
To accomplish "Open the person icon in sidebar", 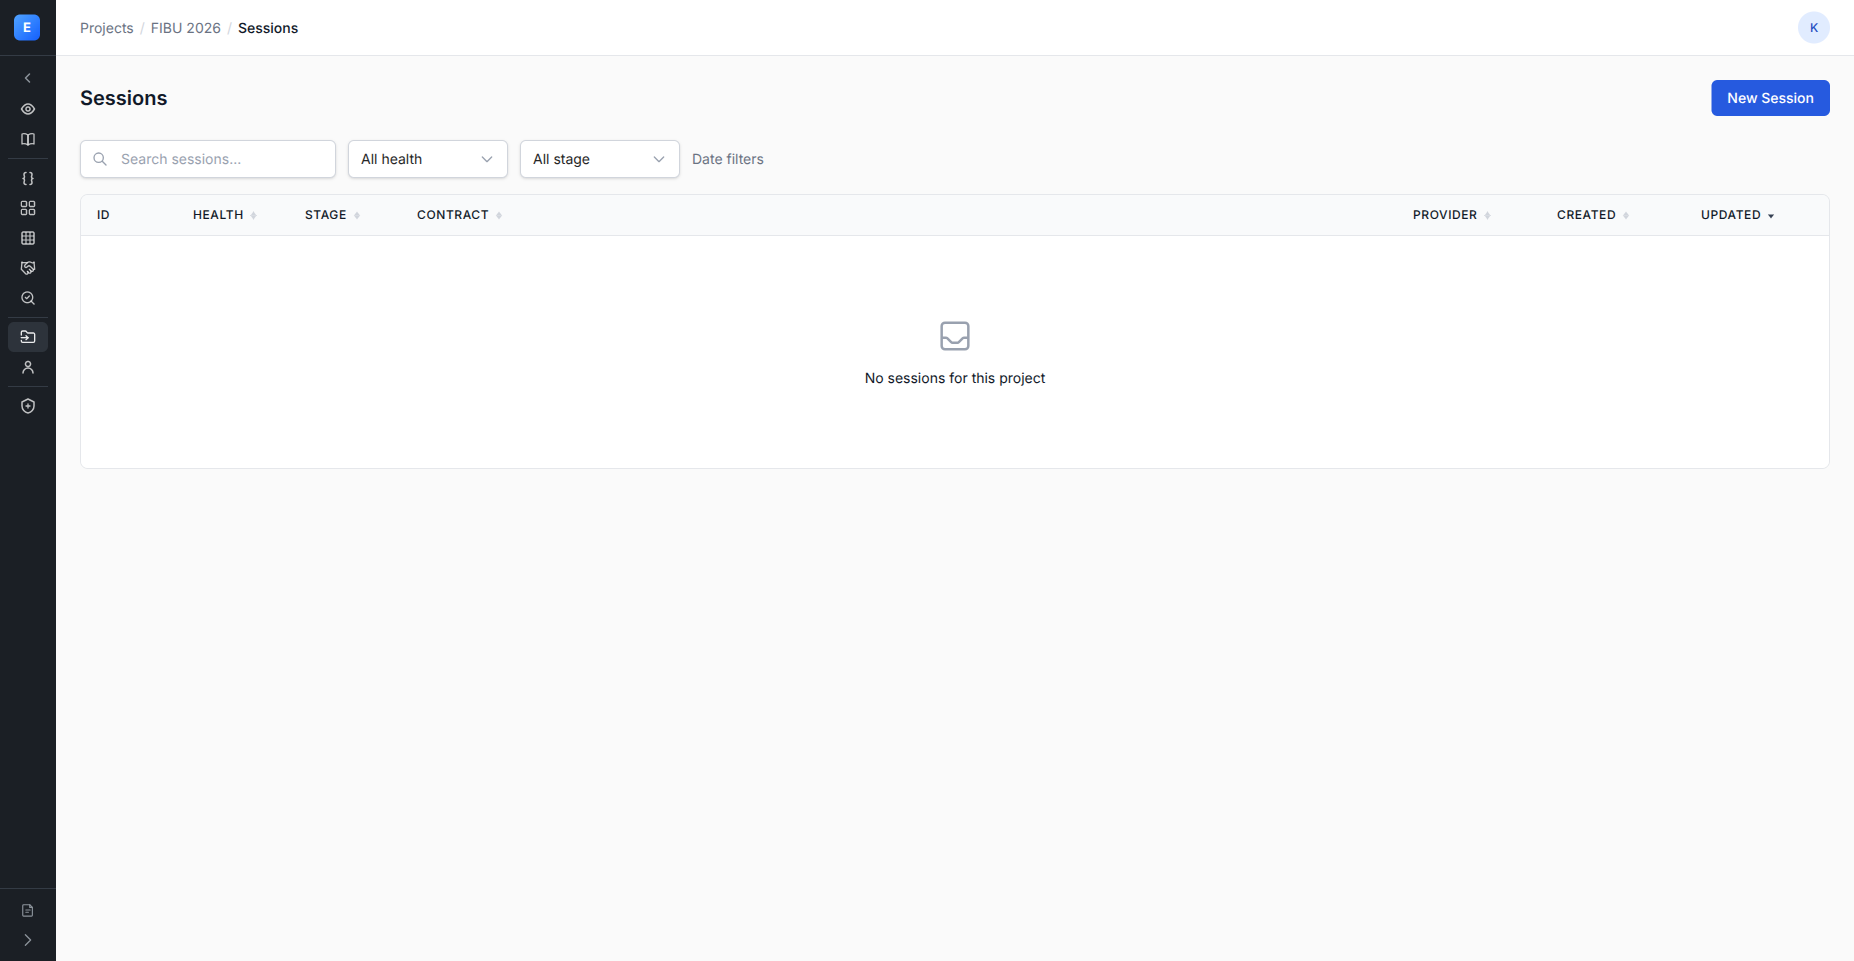I will coord(28,367).
